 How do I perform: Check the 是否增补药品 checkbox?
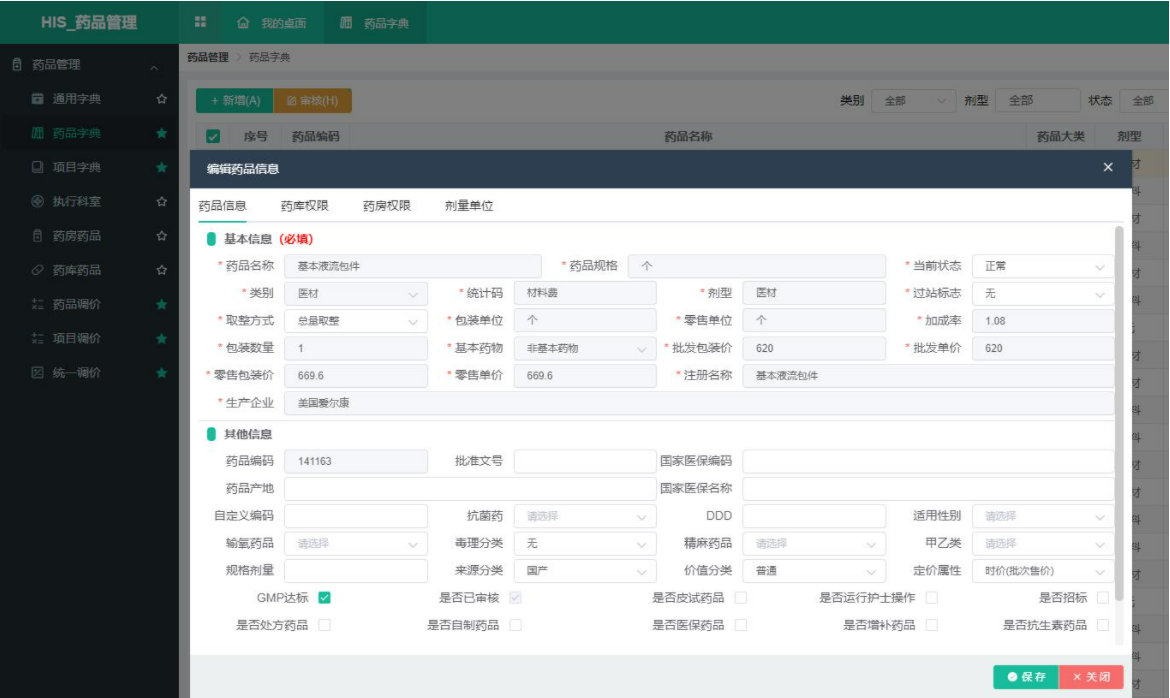pyautogui.click(x=932, y=625)
